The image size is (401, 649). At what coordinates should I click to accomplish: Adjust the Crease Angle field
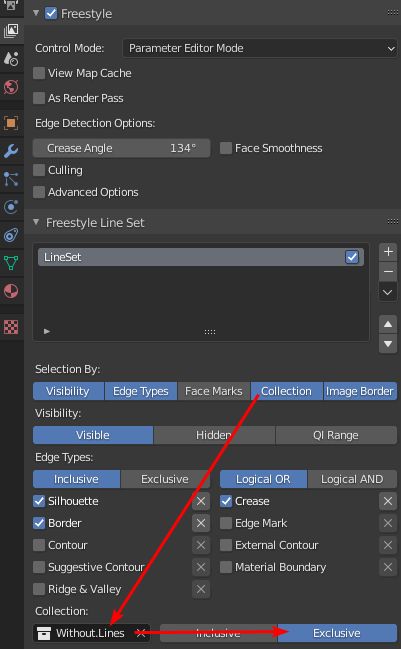tap(121, 148)
